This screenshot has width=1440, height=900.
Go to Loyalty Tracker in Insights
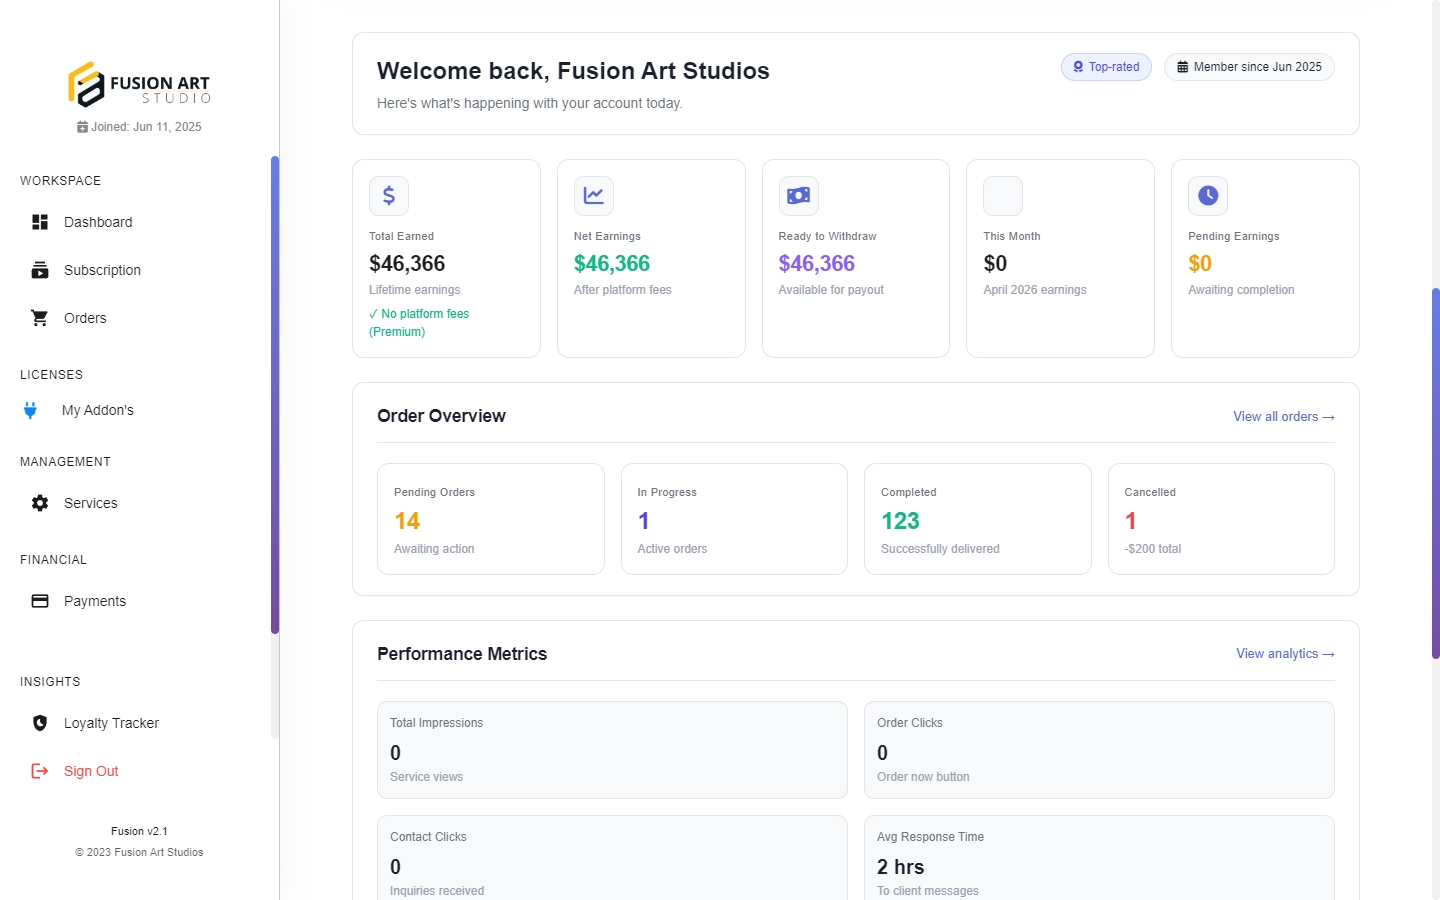[x=111, y=723]
